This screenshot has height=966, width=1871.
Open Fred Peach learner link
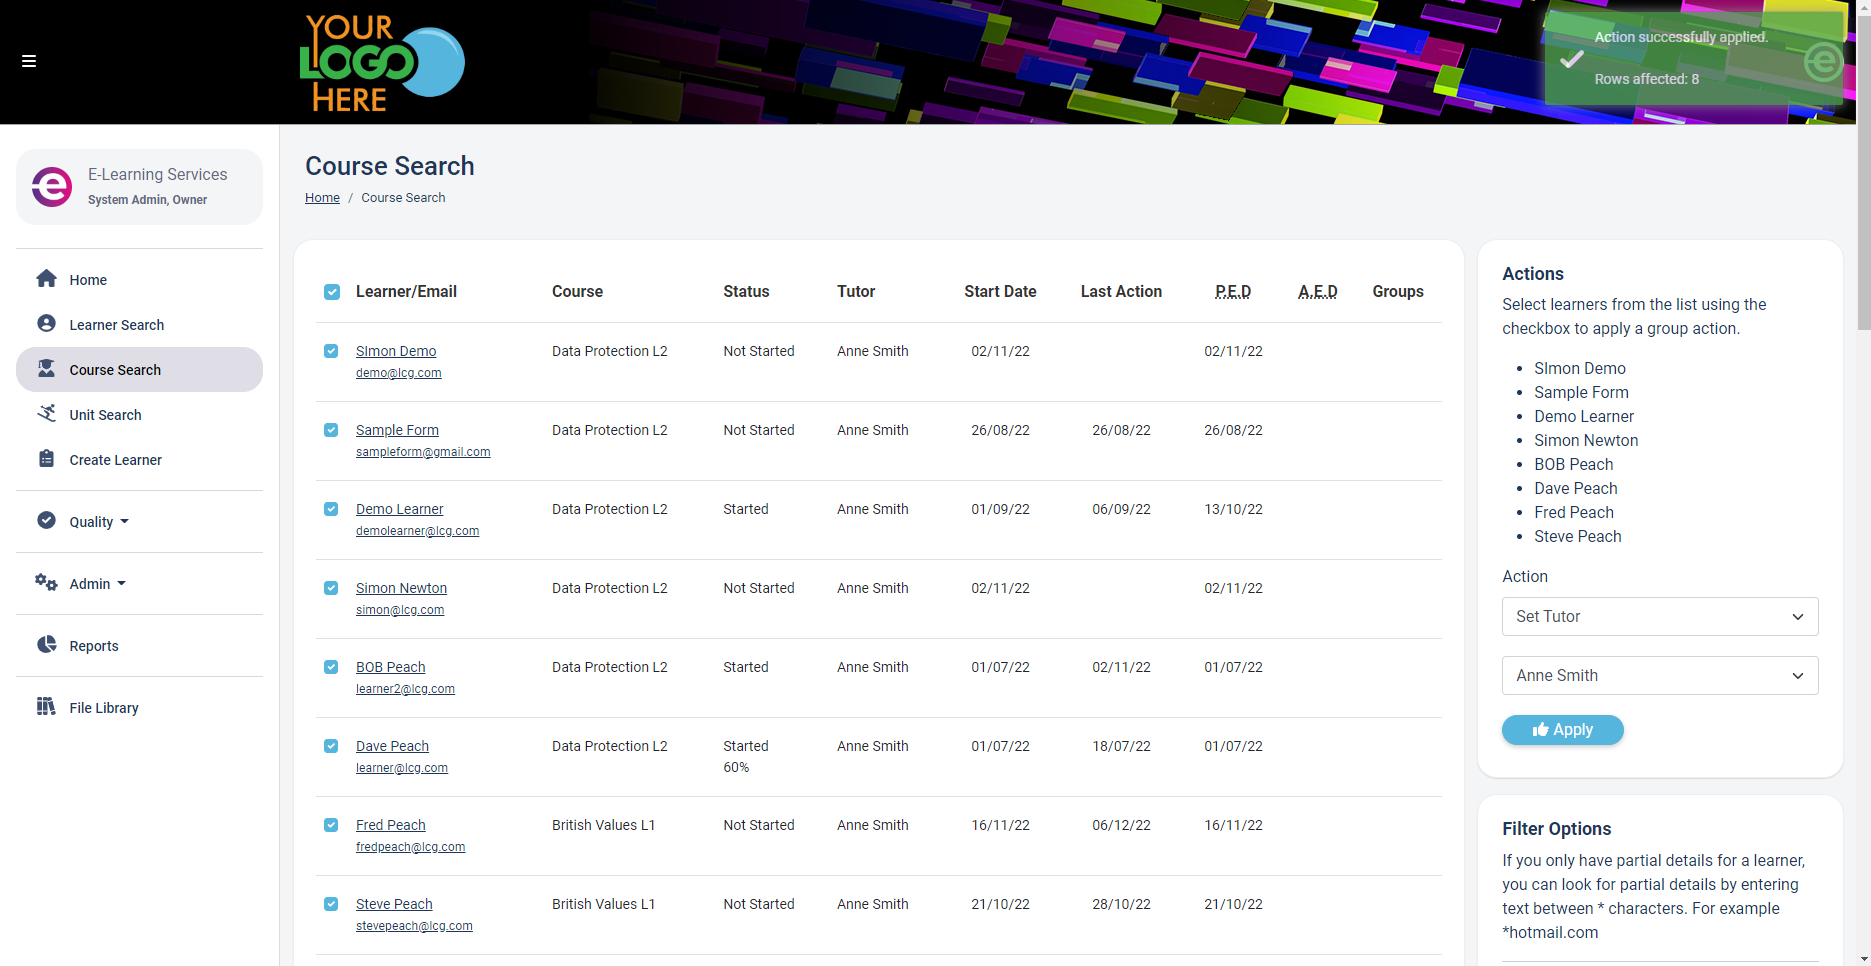[390, 825]
